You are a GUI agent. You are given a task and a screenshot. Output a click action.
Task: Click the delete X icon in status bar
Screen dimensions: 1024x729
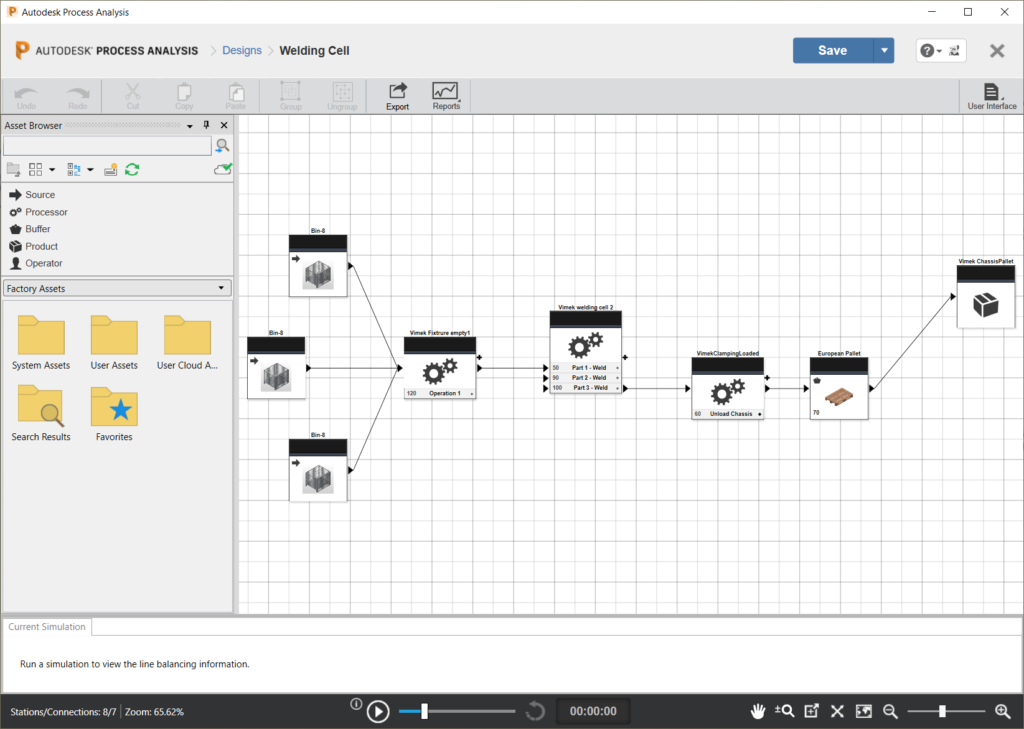tap(837, 711)
